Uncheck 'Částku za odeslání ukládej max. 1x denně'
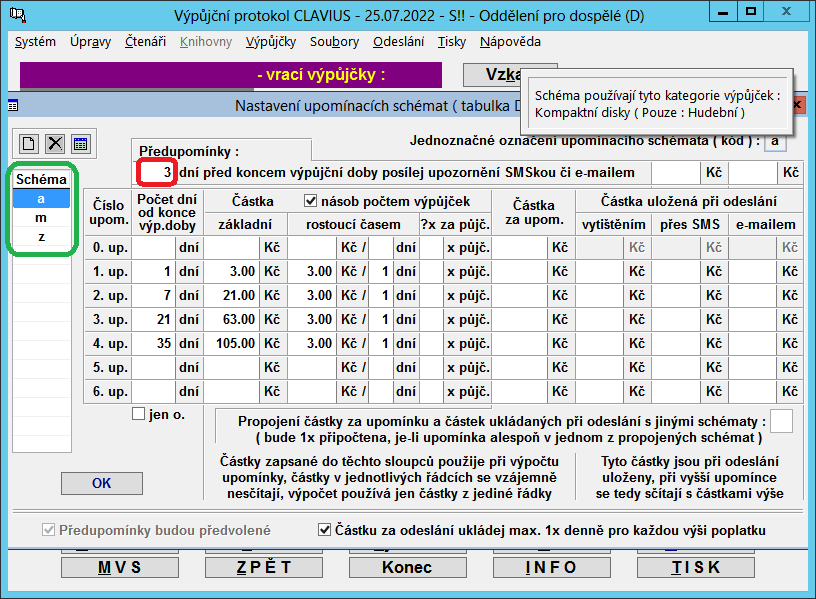 click(x=324, y=529)
